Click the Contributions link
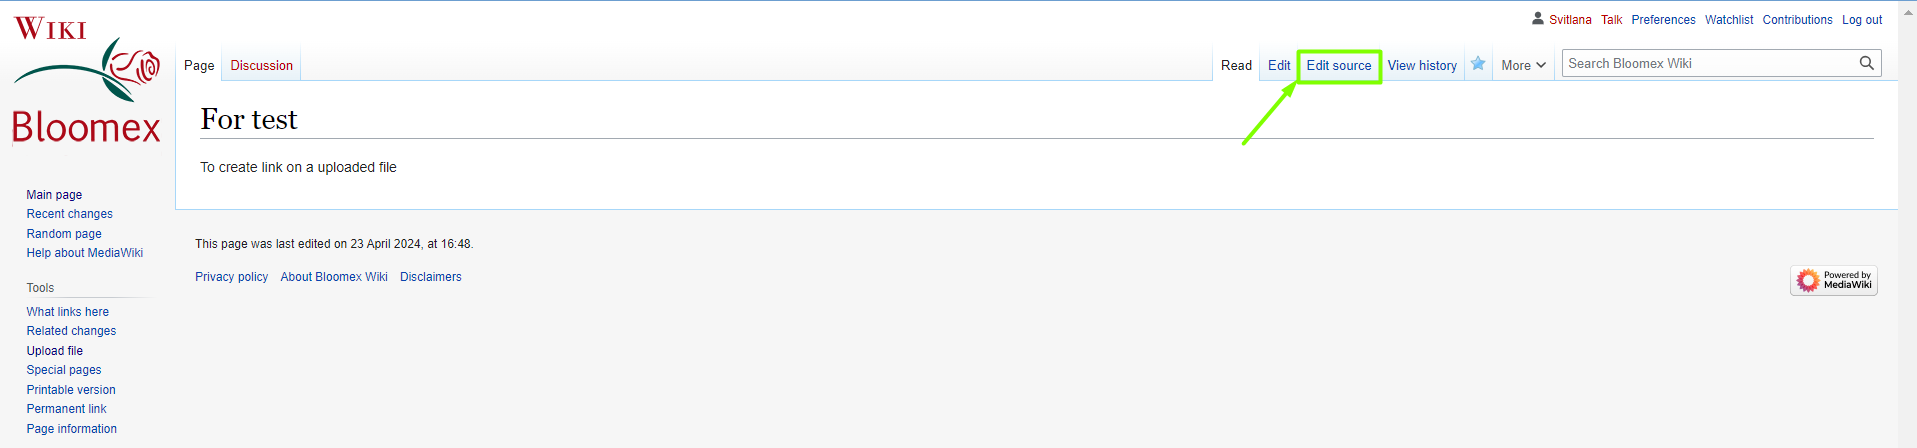This screenshot has height=448, width=1917. click(1797, 19)
